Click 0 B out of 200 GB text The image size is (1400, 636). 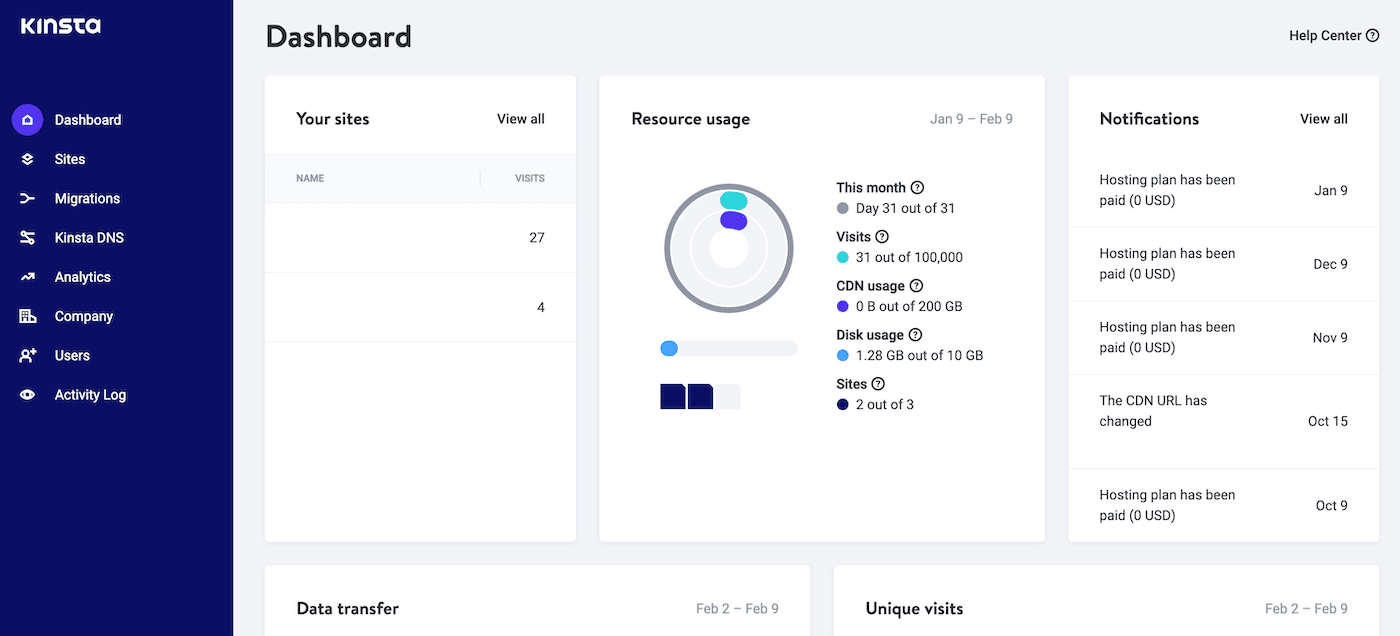point(909,306)
